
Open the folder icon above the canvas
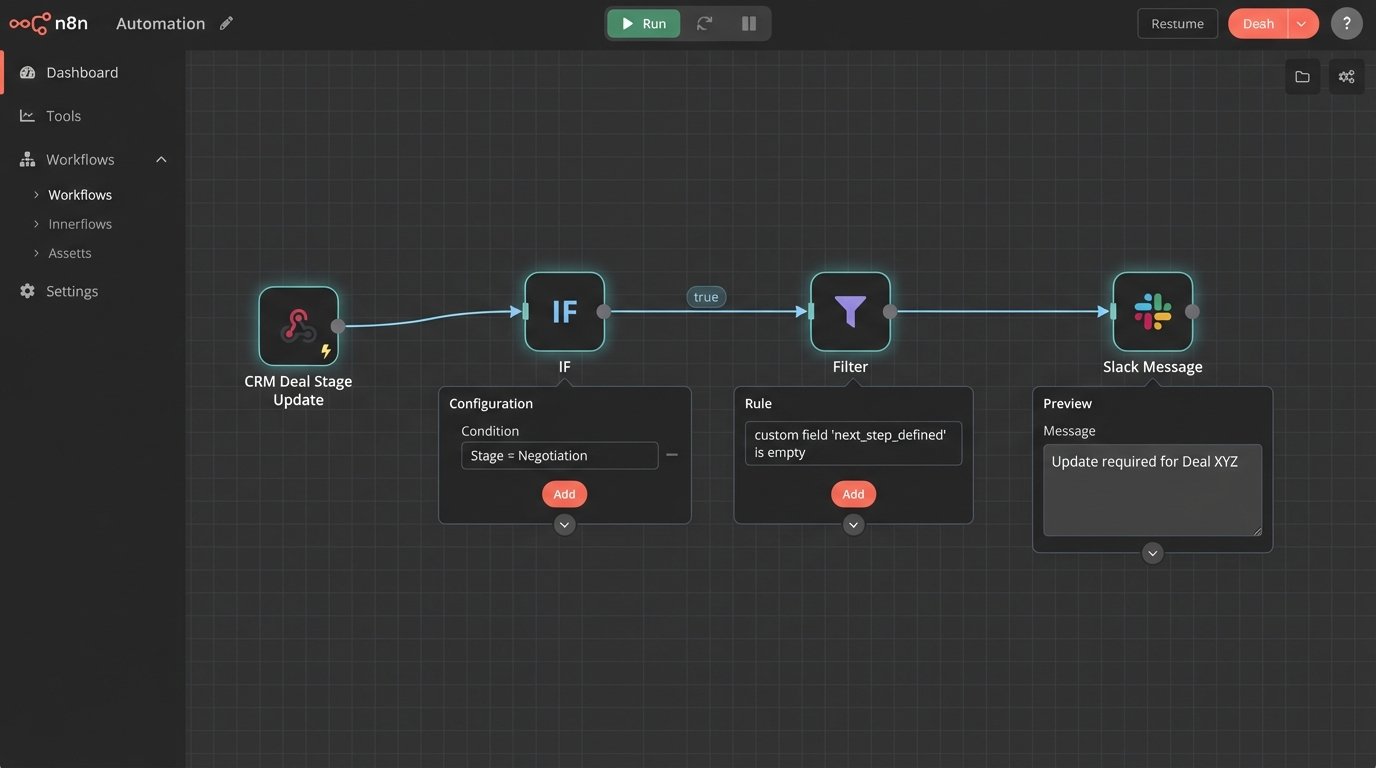pyautogui.click(x=1302, y=75)
